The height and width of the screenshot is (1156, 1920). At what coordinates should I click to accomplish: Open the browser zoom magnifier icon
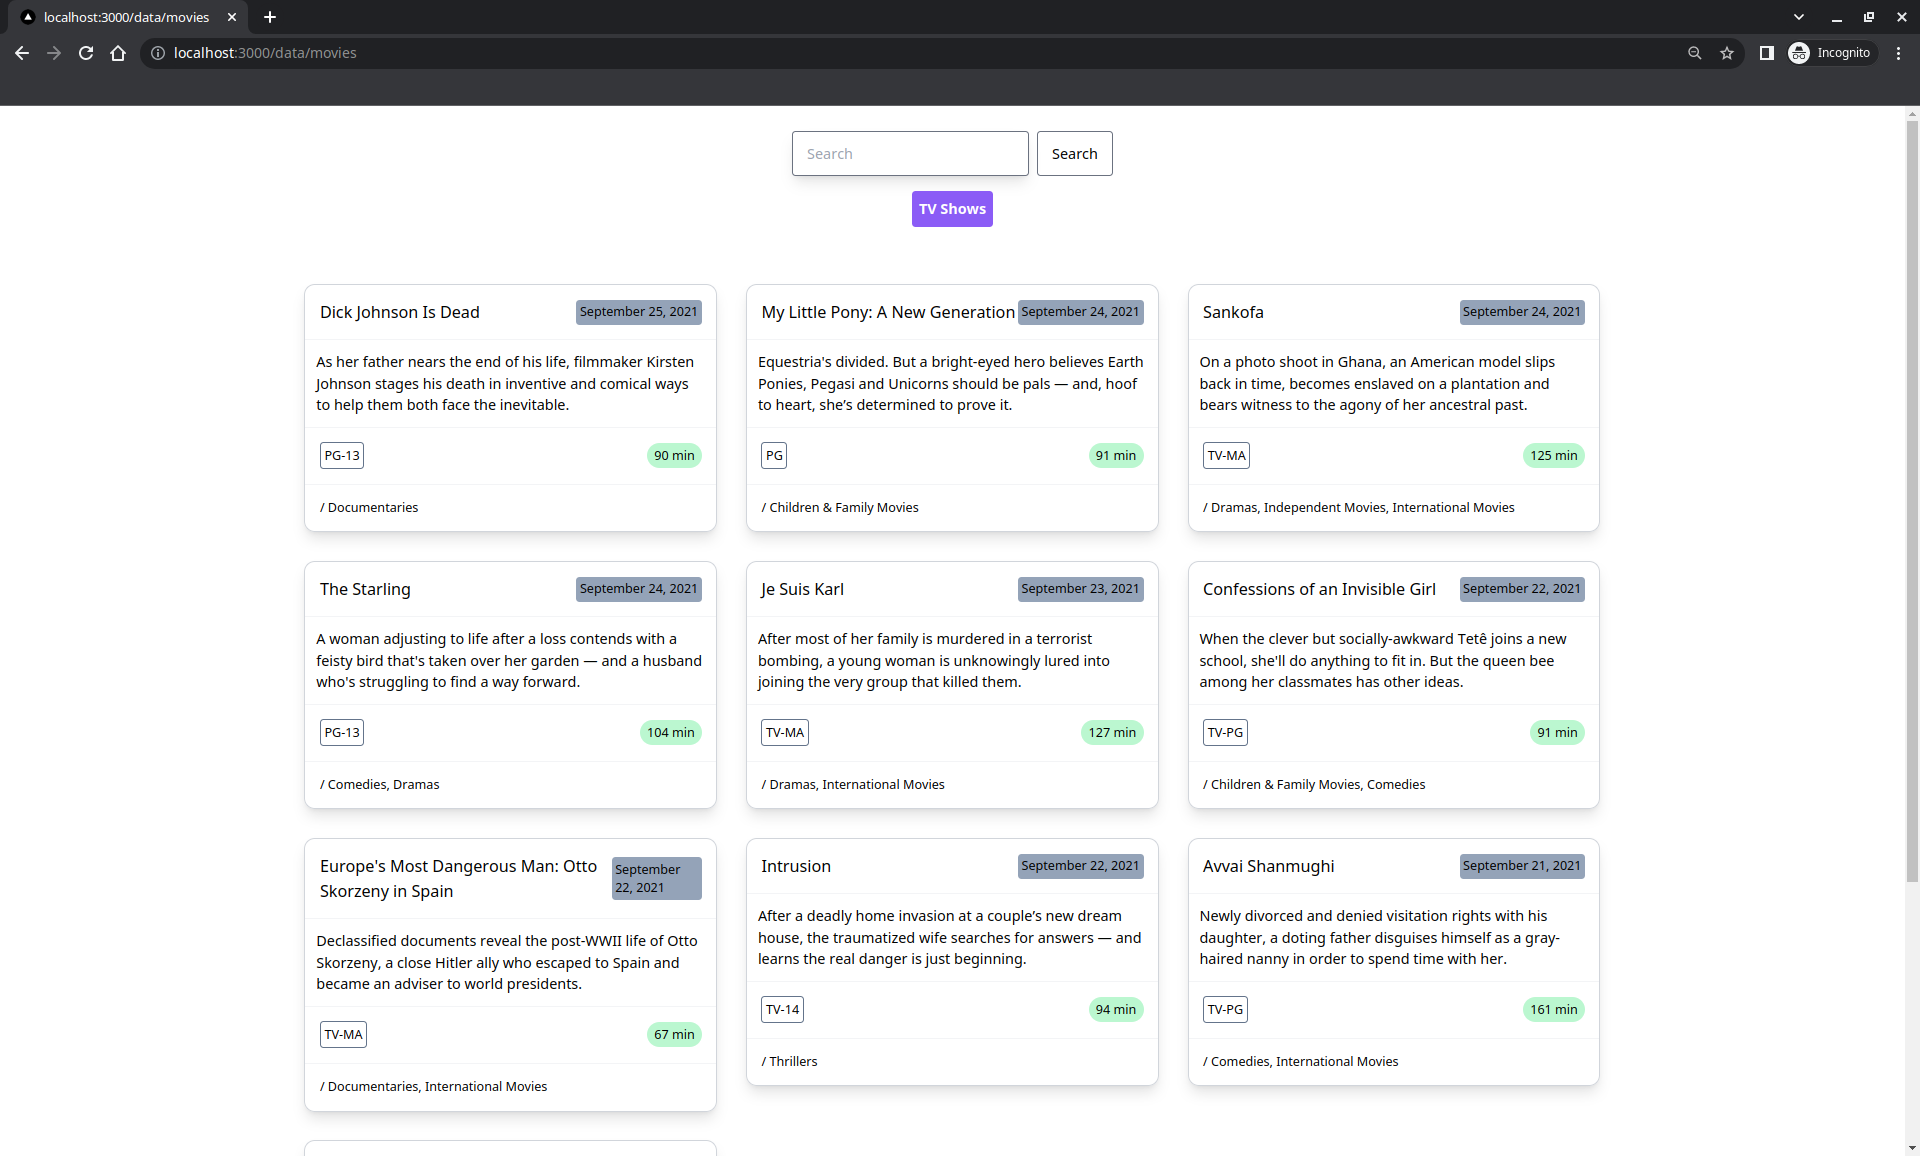point(1694,53)
